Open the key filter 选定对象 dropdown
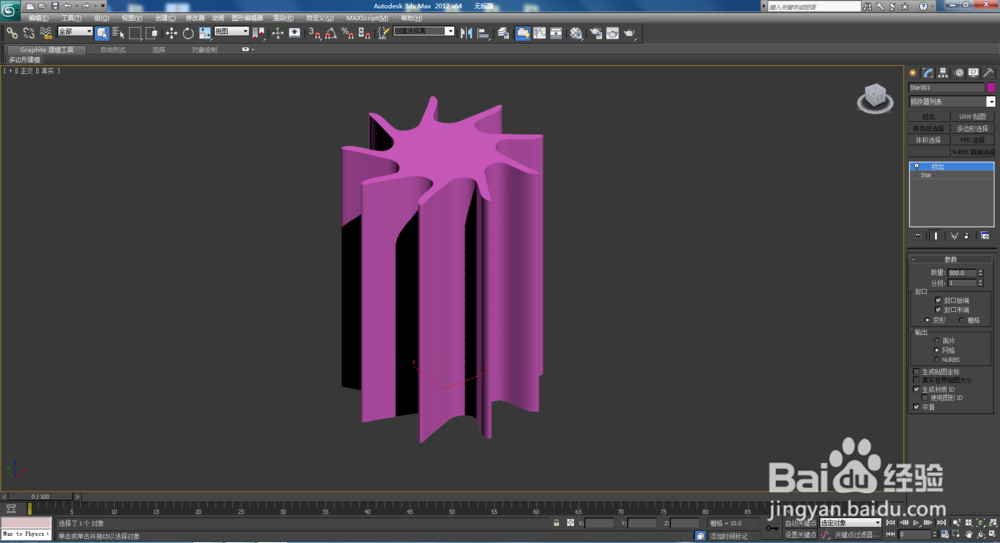This screenshot has width=1000, height=543. pyautogui.click(x=849, y=523)
